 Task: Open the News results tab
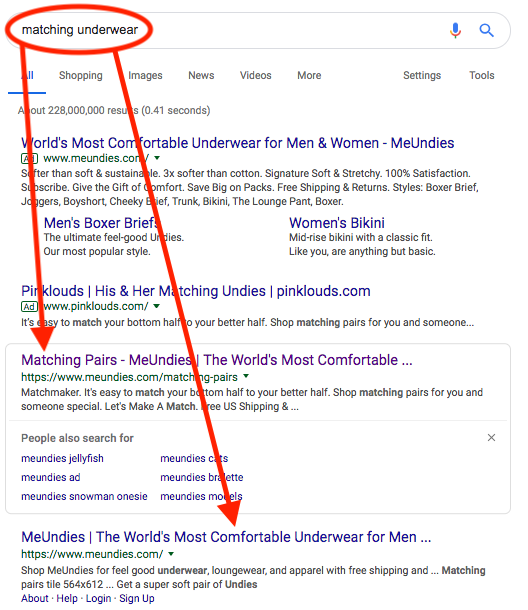[201, 75]
